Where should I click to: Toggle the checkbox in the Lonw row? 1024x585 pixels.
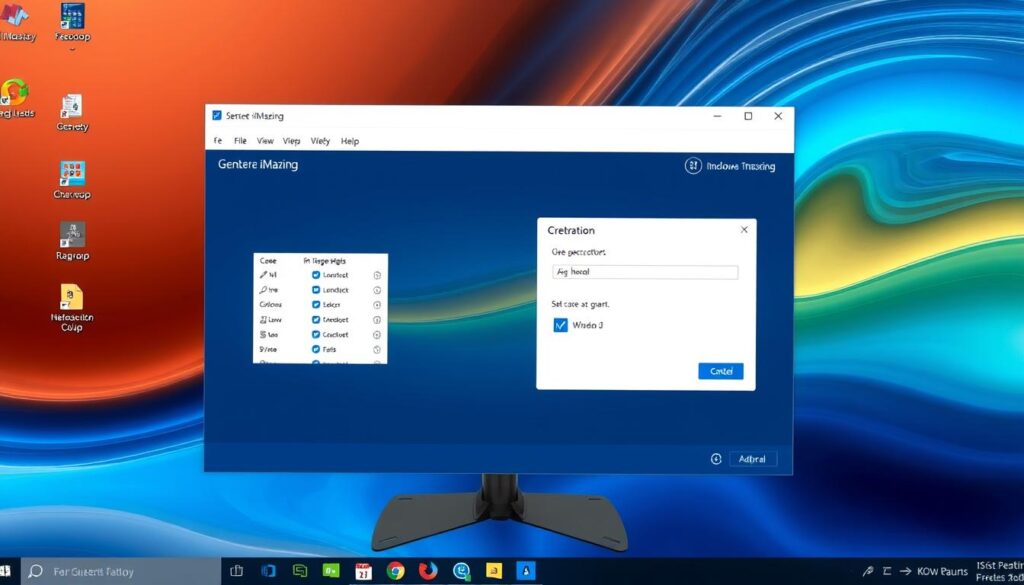click(x=316, y=320)
